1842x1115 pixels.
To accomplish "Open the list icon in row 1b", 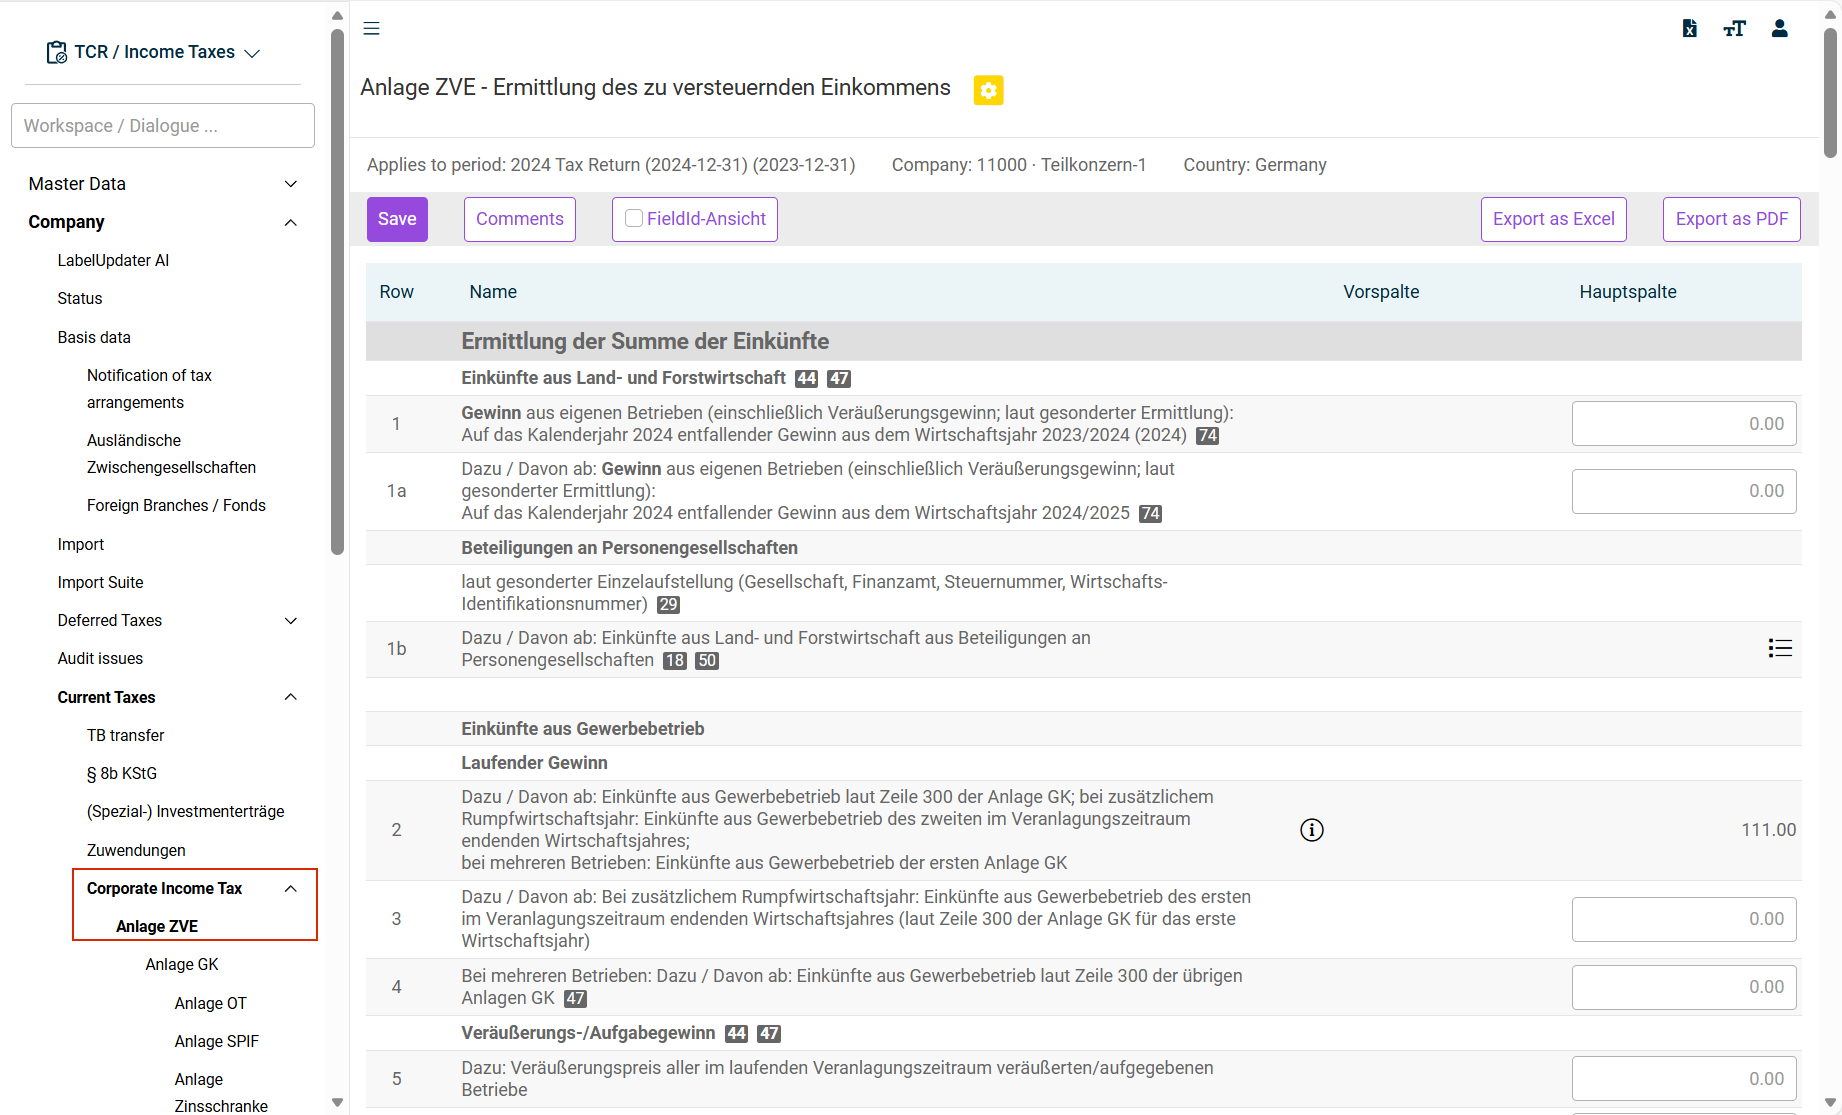I will pos(1780,648).
